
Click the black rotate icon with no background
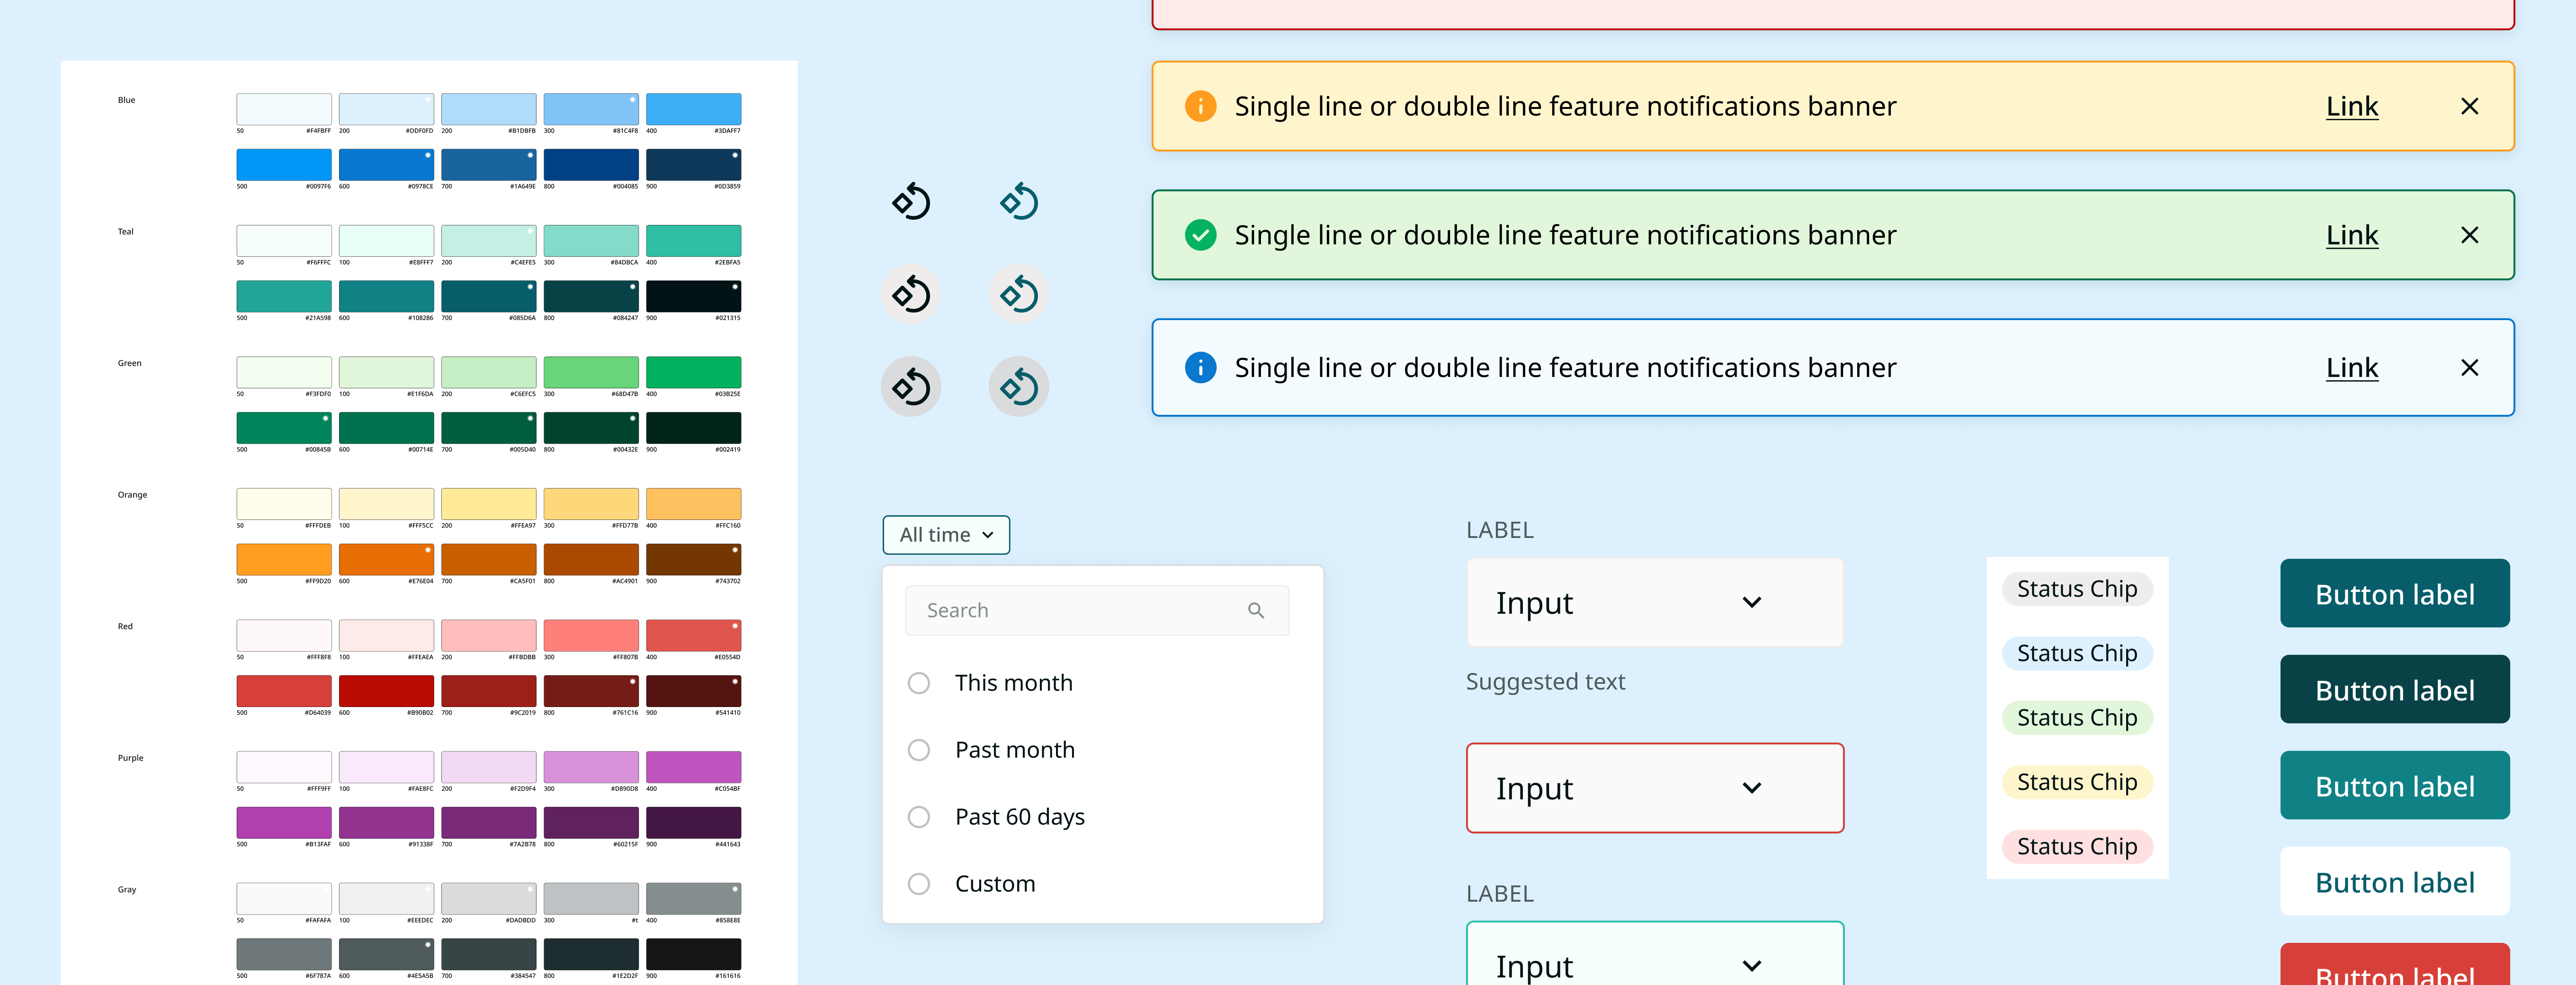[x=911, y=202]
